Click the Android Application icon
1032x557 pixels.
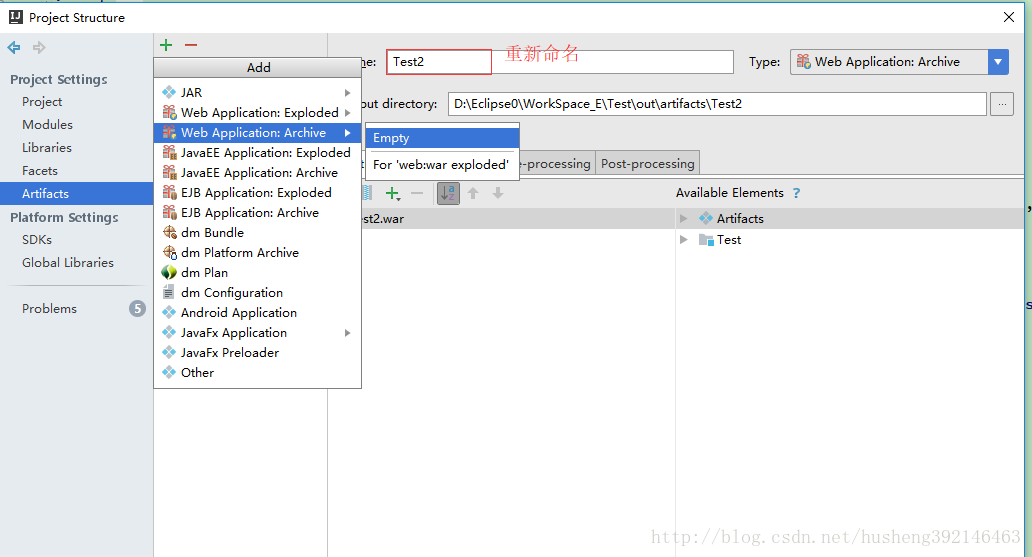pyautogui.click(x=169, y=312)
